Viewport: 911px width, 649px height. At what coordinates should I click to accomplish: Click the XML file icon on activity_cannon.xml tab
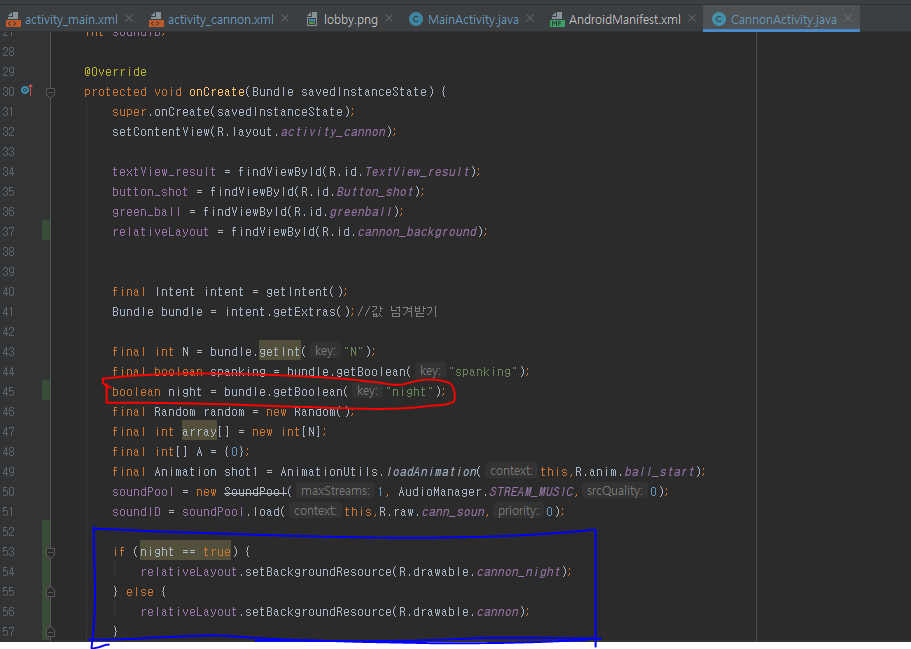156,20
